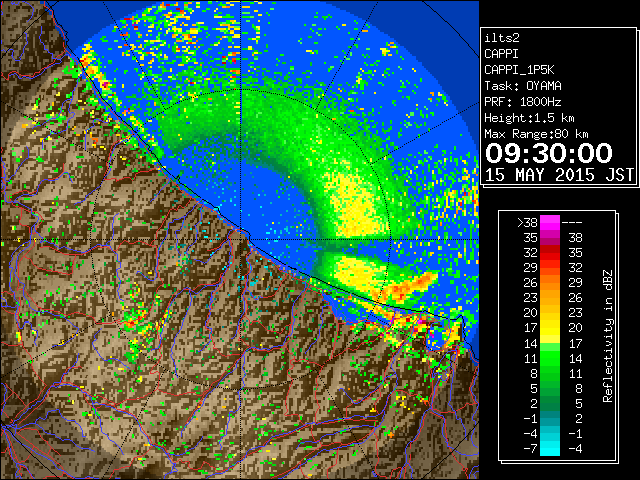640x480 pixels.
Task: Click the 'ilts2' label in info box
Action: tap(502, 38)
